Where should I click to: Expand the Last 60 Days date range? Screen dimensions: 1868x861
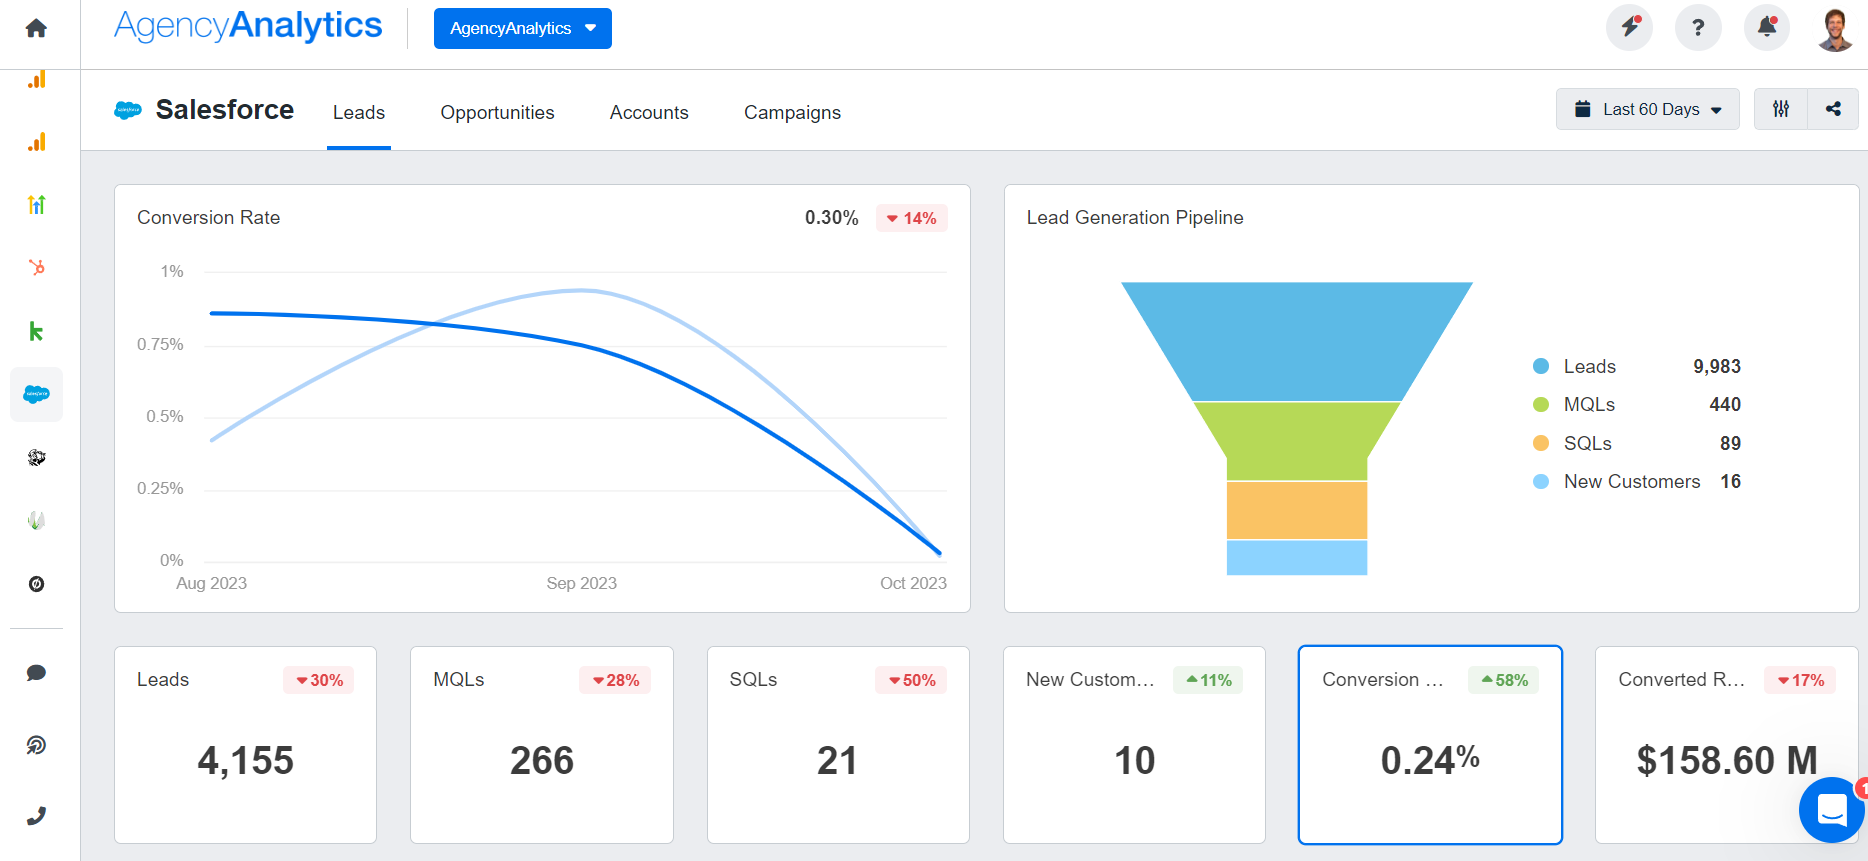pos(1647,109)
